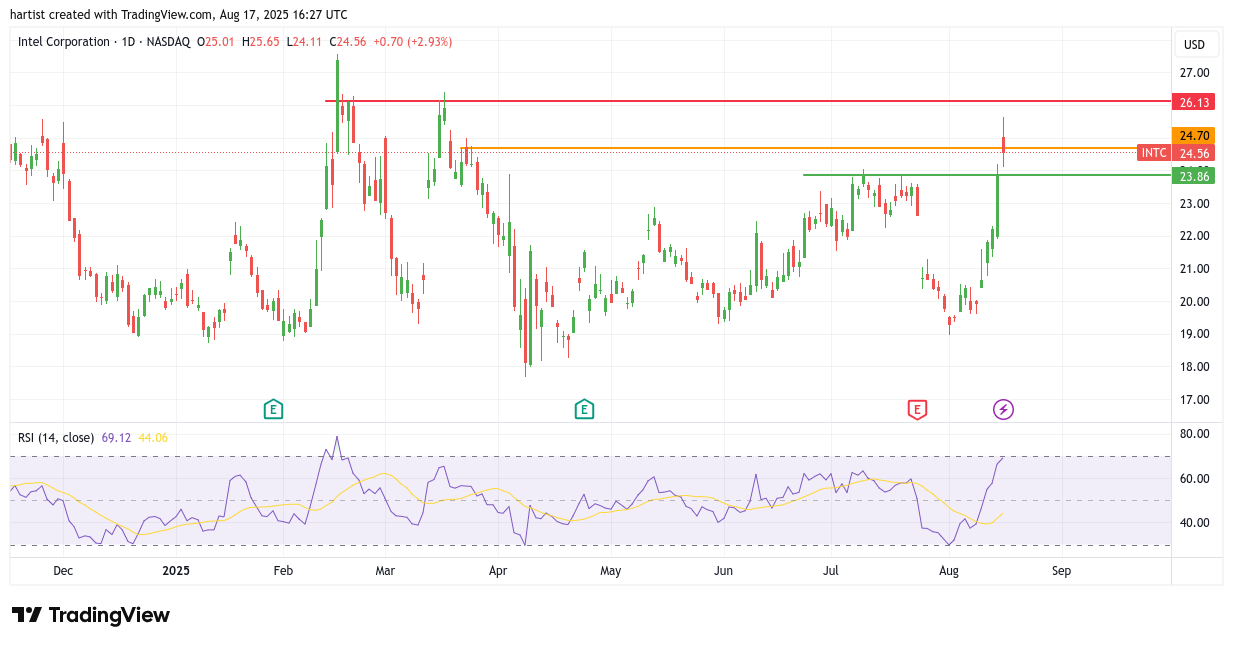Click the 24.56 current price label
The height and width of the screenshot is (645, 1233).
(x=1194, y=153)
